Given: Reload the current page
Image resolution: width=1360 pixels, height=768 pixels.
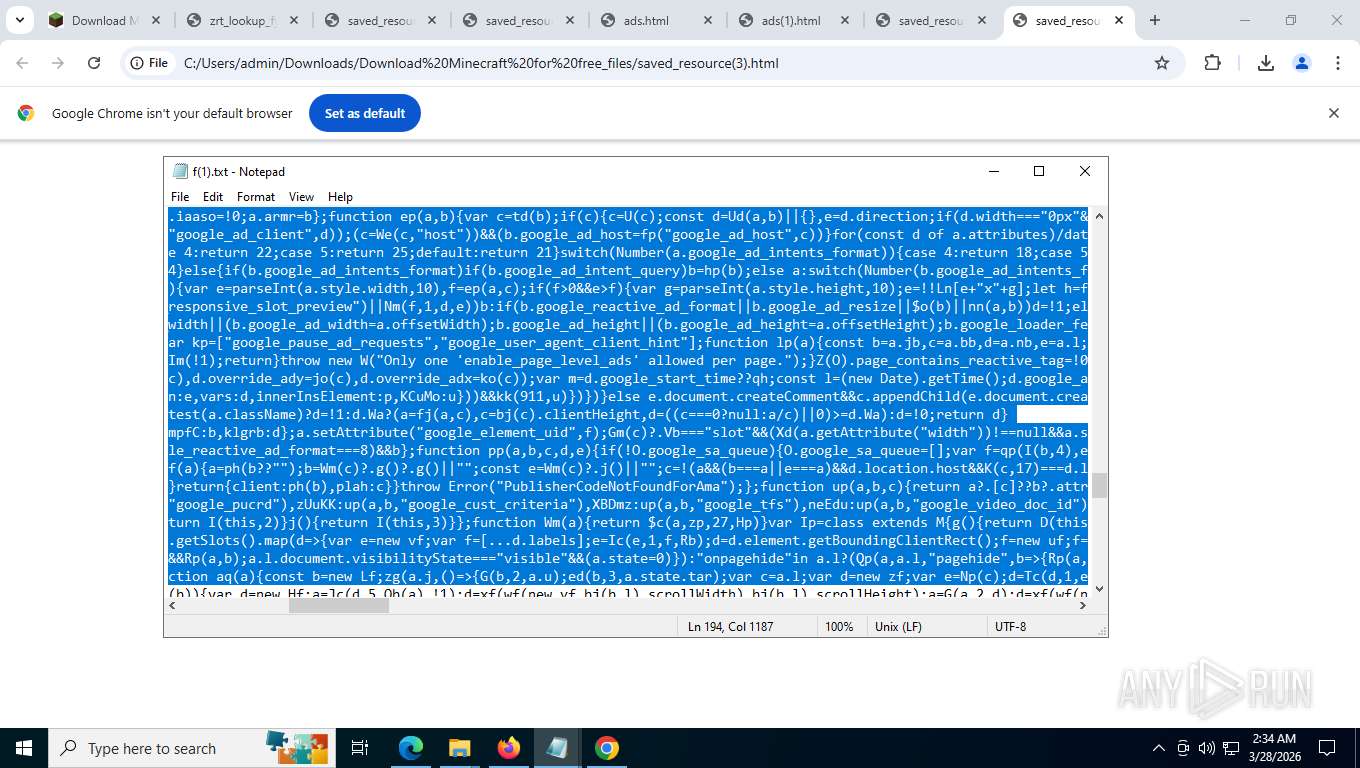Looking at the screenshot, I should (94, 63).
